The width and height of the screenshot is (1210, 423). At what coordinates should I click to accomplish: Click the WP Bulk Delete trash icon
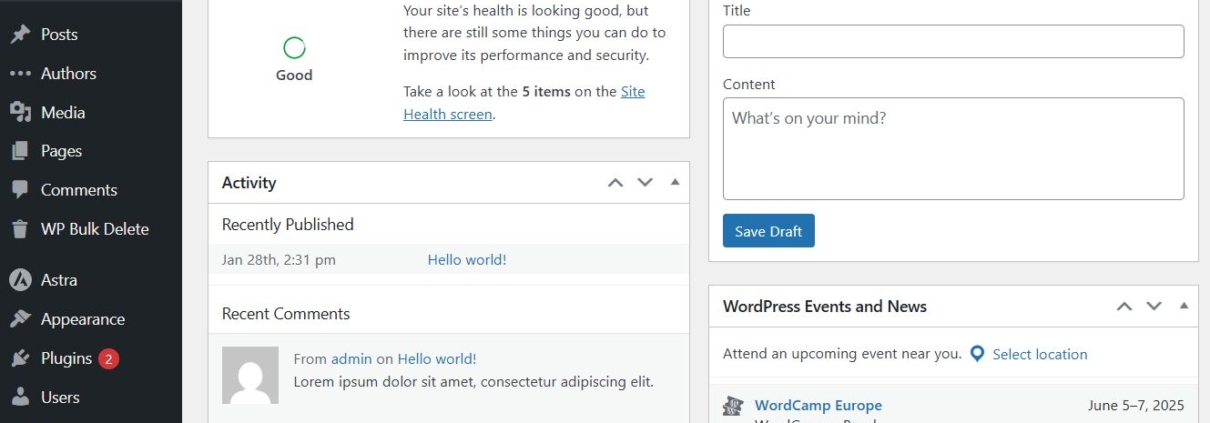(x=20, y=229)
